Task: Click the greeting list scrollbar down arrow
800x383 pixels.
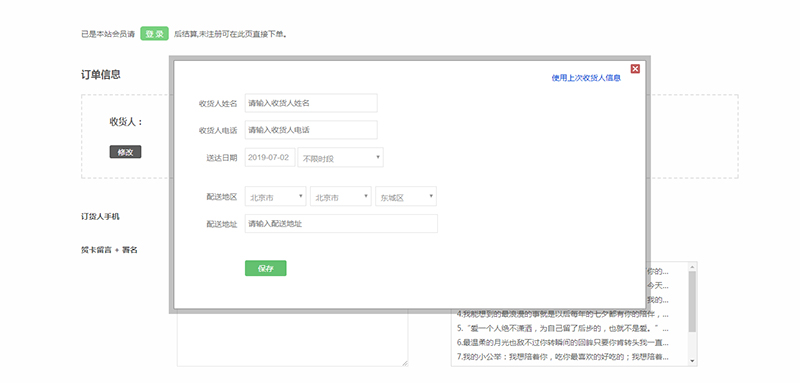Action: tap(692, 361)
